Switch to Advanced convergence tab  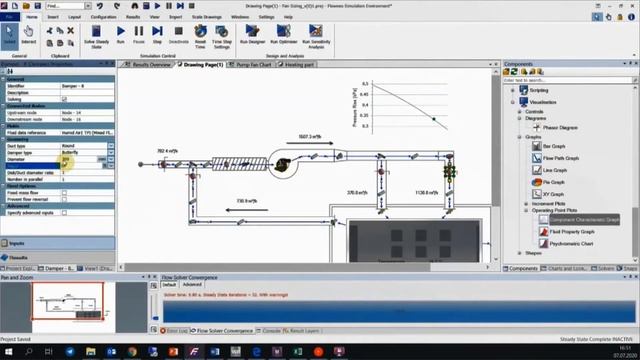[192, 284]
